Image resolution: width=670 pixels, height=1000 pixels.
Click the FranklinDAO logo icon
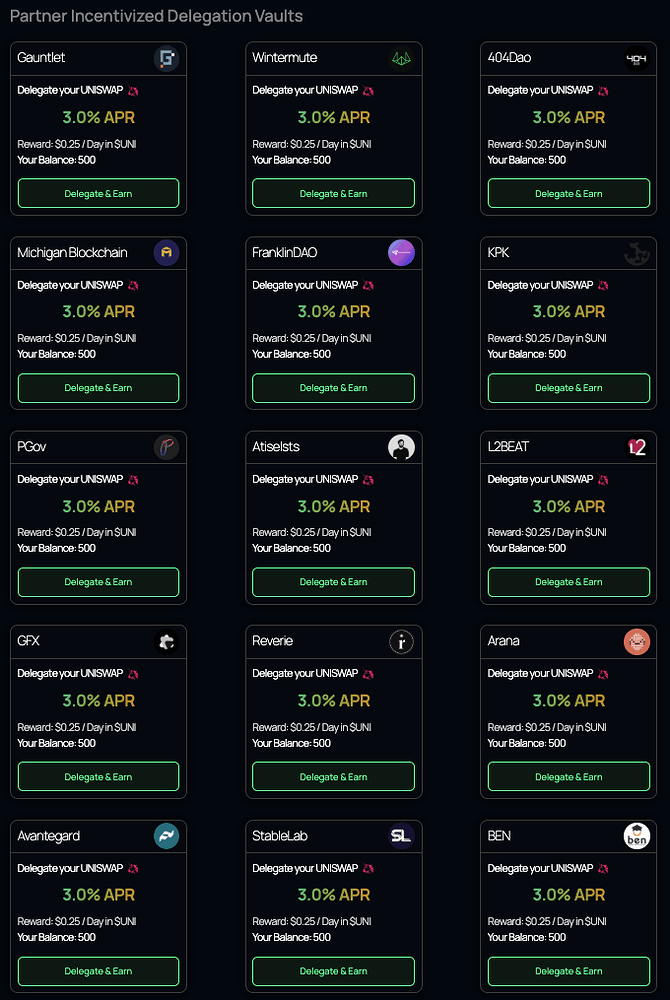401,253
